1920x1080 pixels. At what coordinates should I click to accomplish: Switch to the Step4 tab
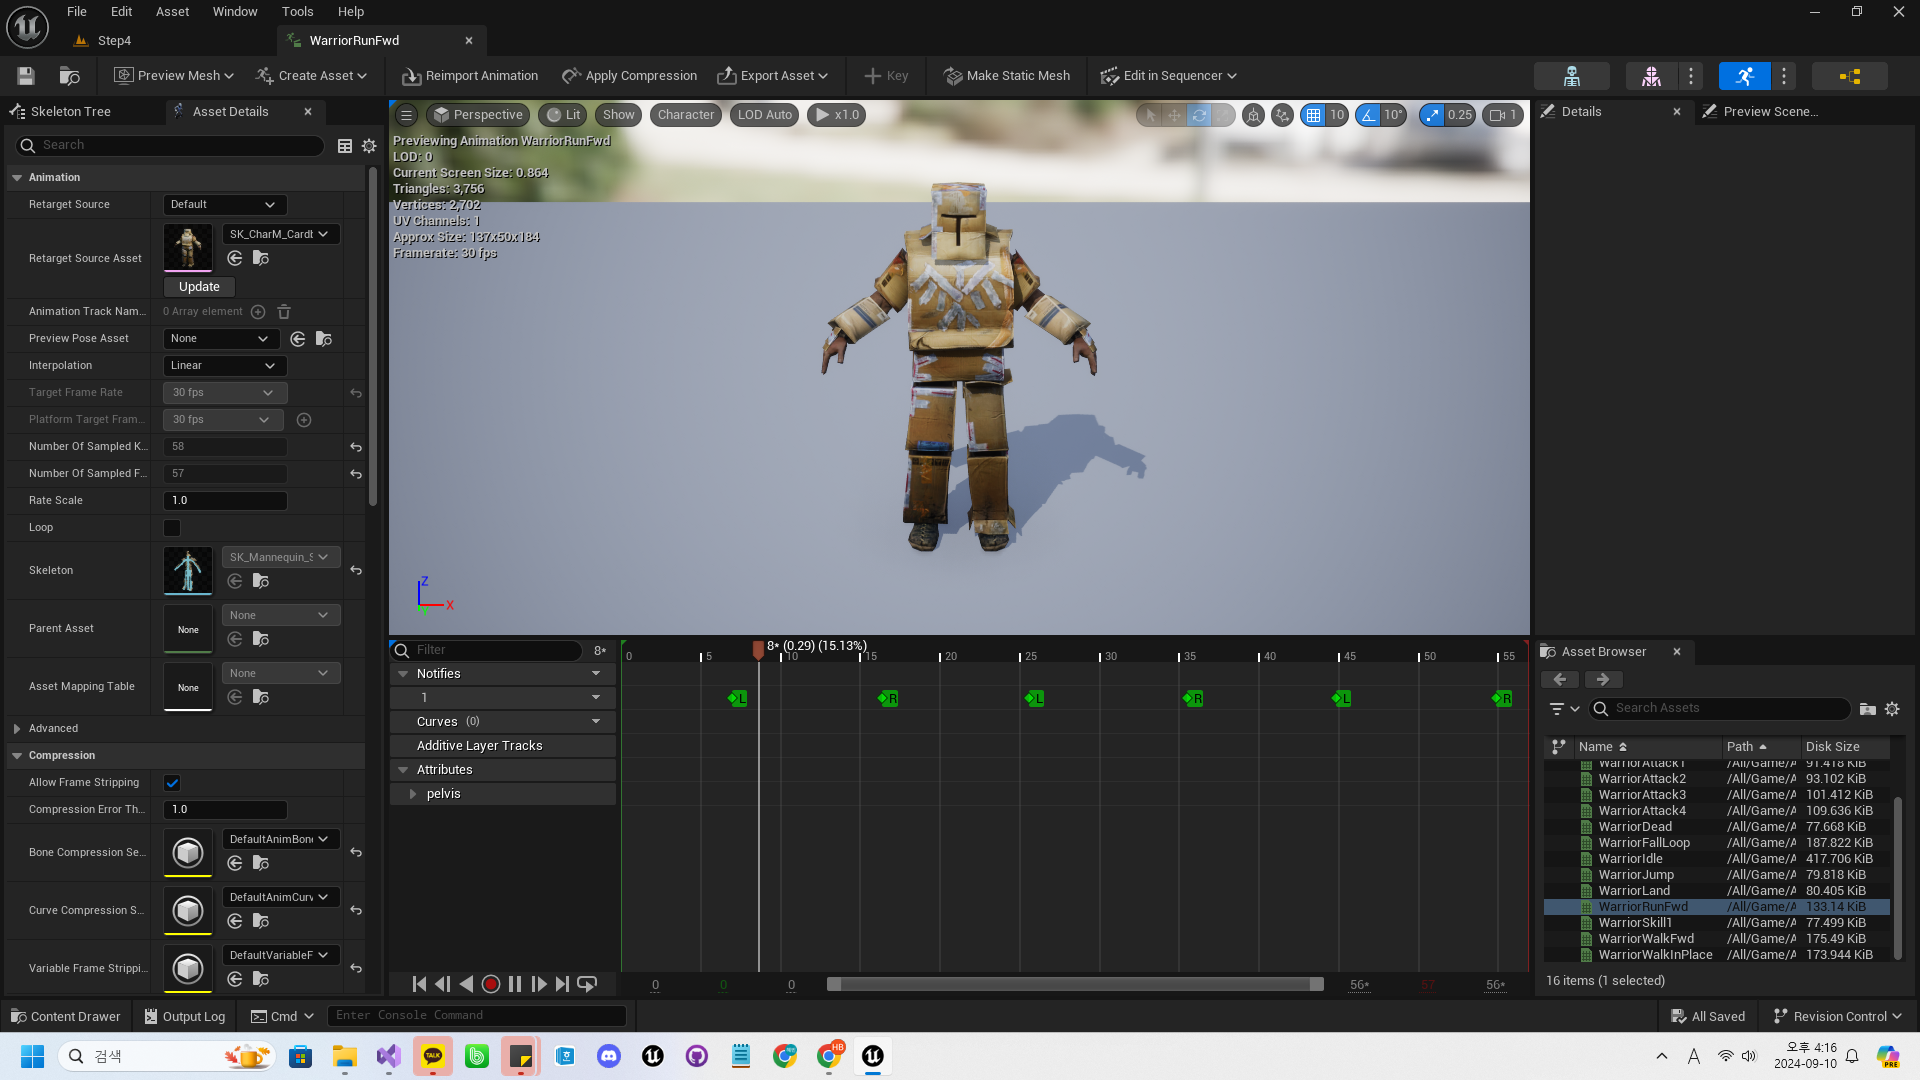pos(114,41)
